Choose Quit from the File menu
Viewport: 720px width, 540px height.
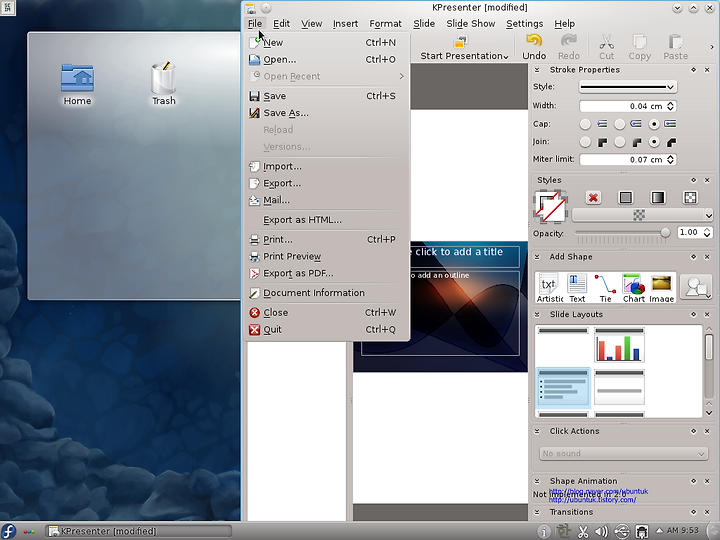click(x=326, y=330)
